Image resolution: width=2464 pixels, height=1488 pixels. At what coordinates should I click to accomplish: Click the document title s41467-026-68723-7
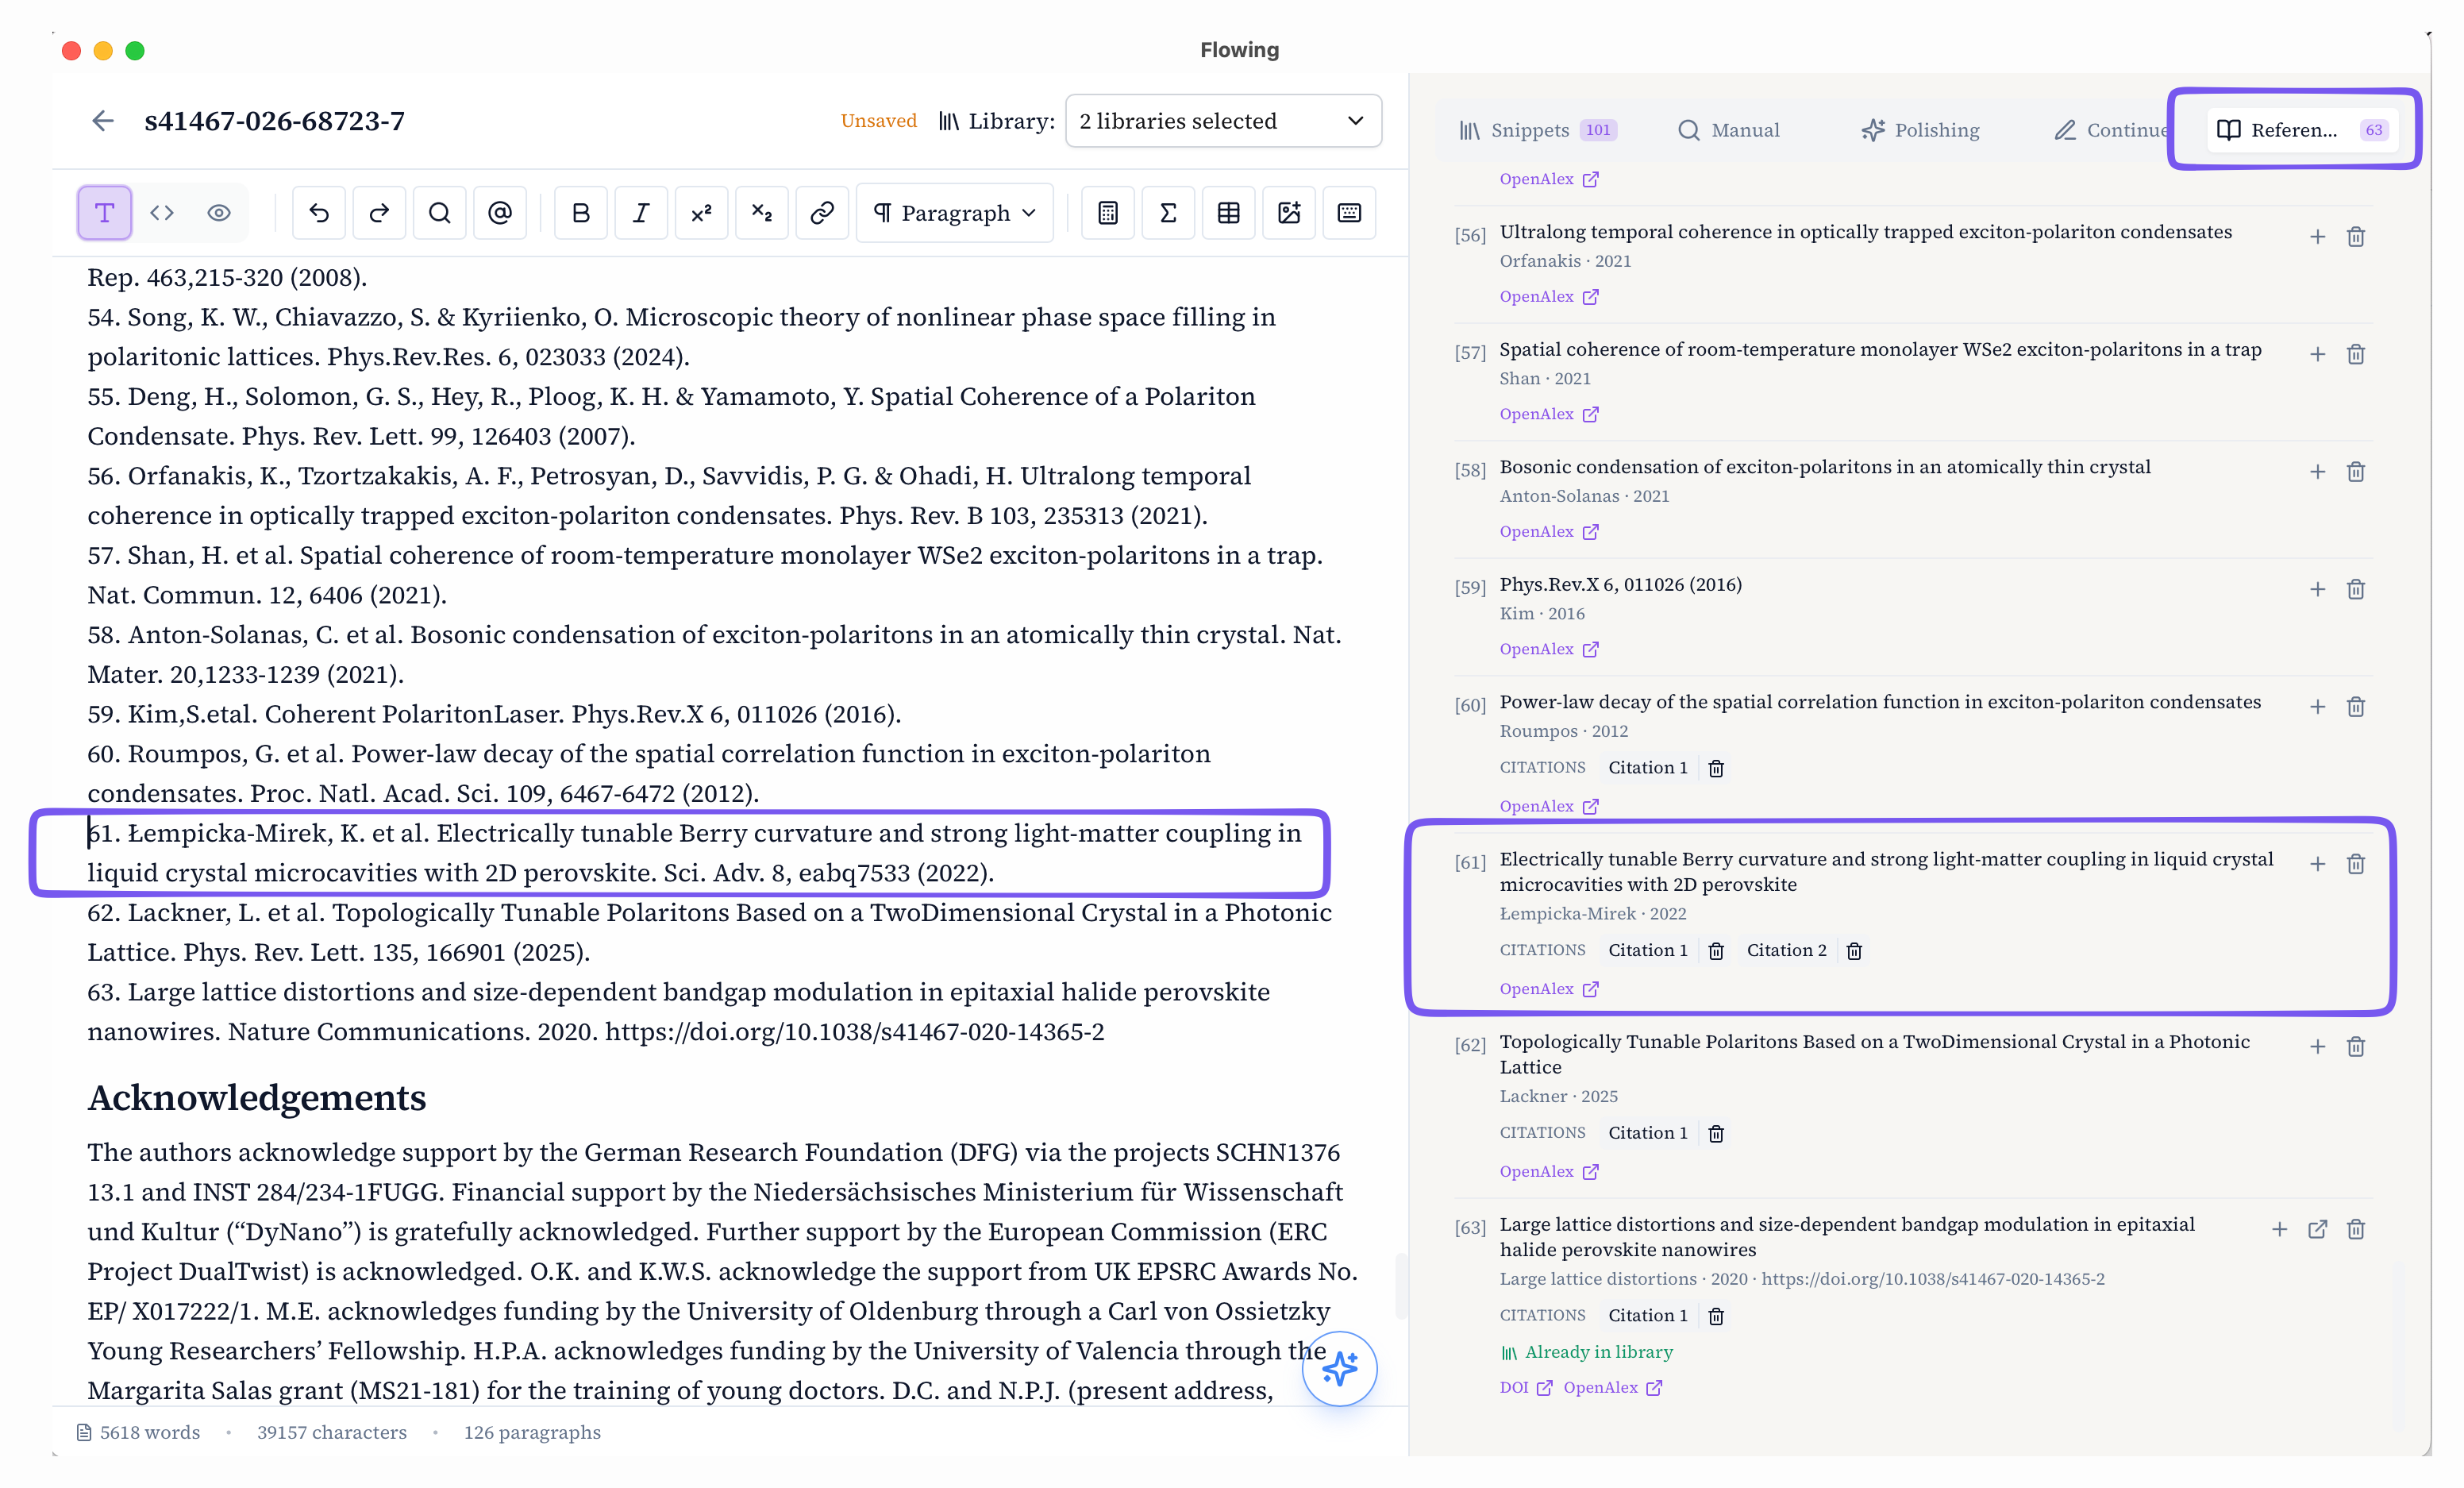coord(275,121)
